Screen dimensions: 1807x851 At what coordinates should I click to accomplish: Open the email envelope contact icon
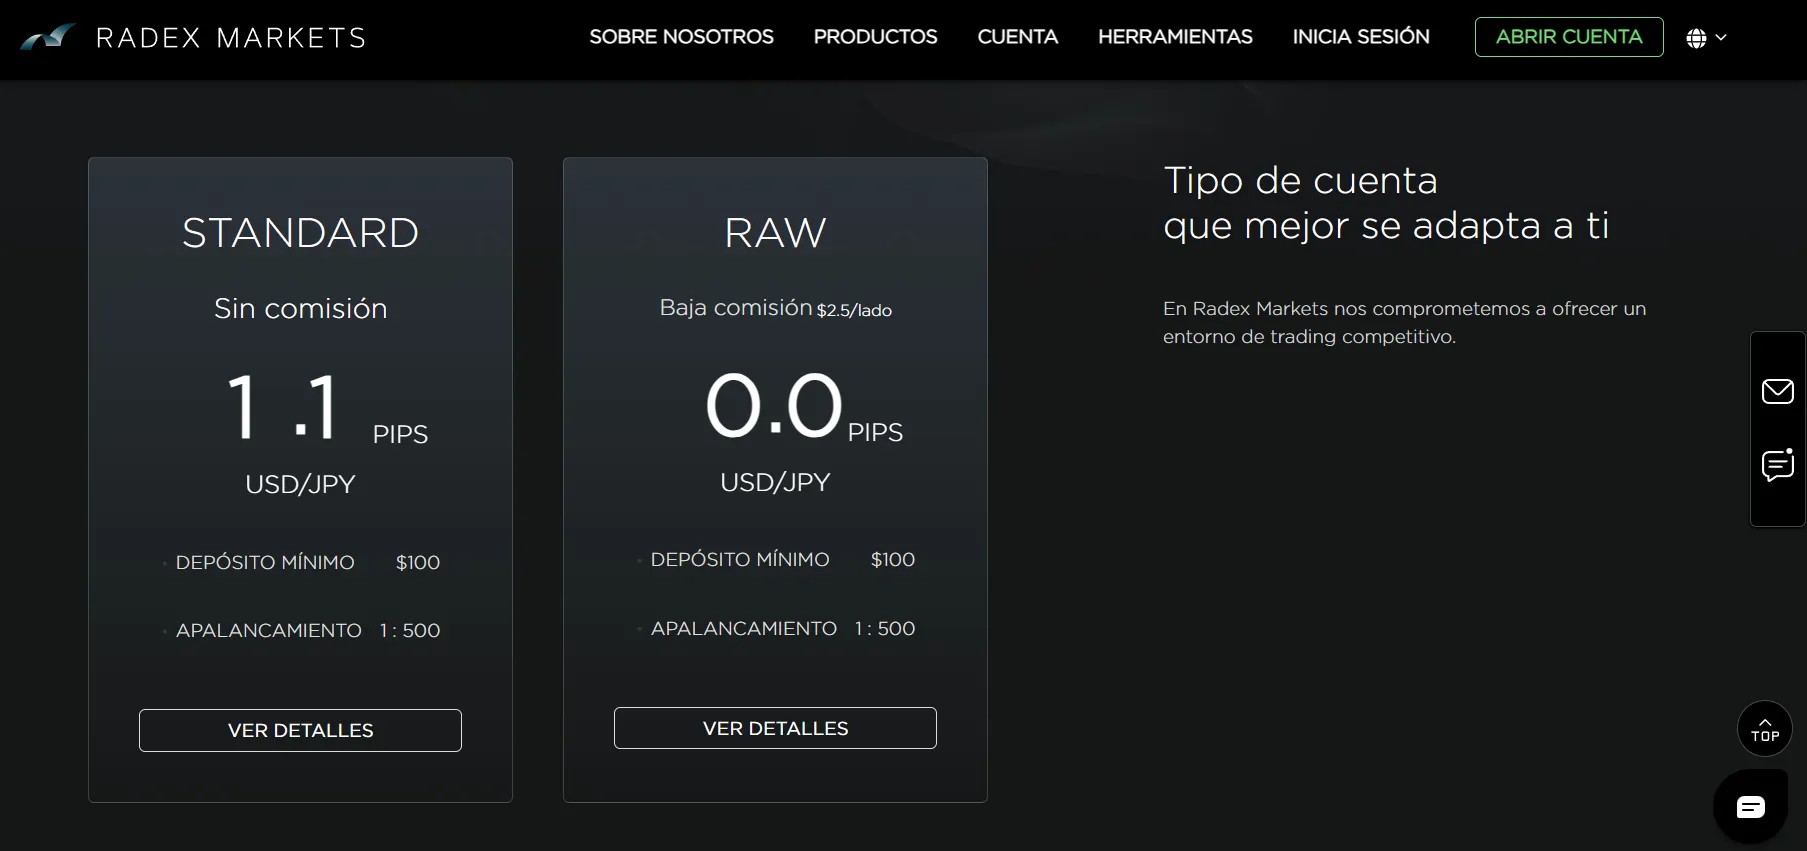[x=1777, y=391]
